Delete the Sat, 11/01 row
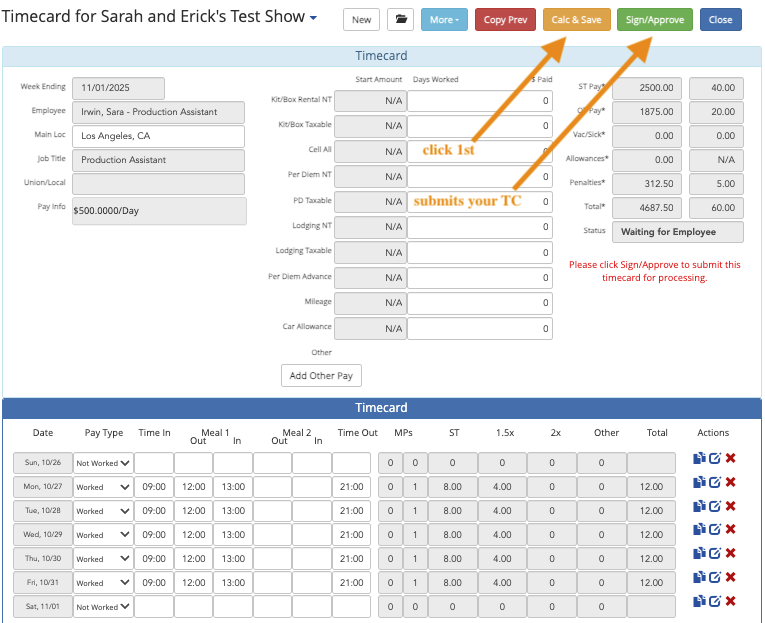The width and height of the screenshot is (765, 623). click(730, 601)
